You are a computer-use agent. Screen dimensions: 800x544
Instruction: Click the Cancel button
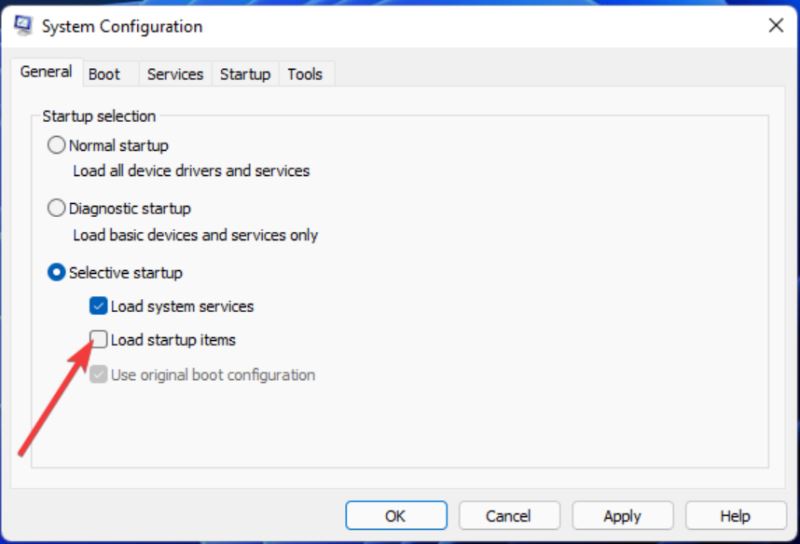click(x=509, y=516)
